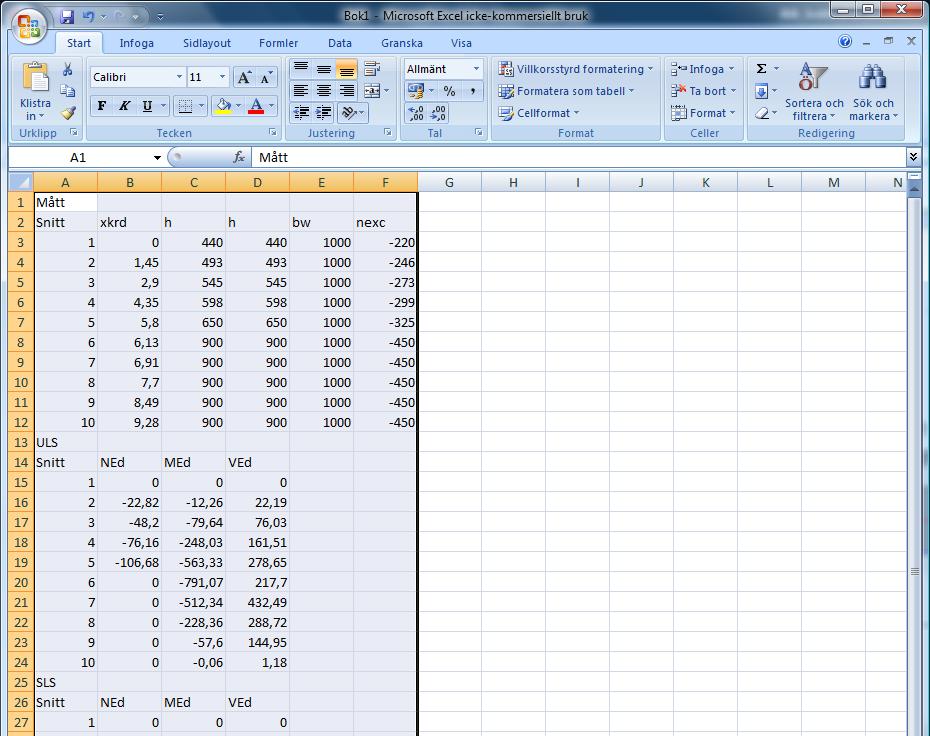
Task: Decrease the font size
Action: pos(266,77)
